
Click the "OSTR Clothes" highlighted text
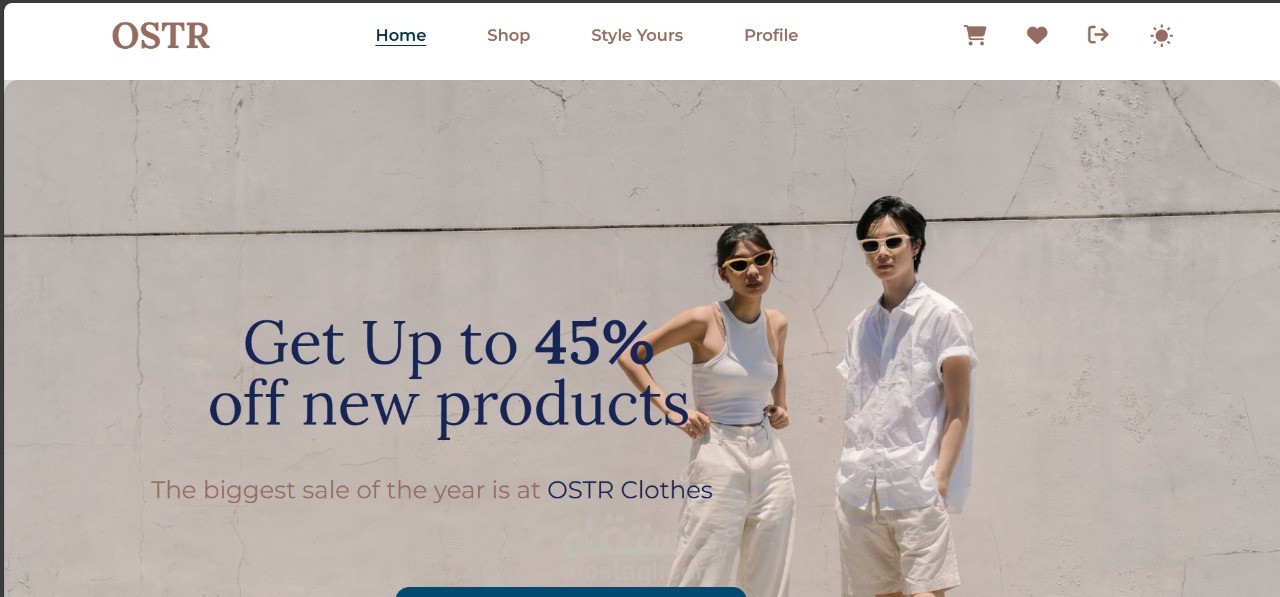click(630, 490)
